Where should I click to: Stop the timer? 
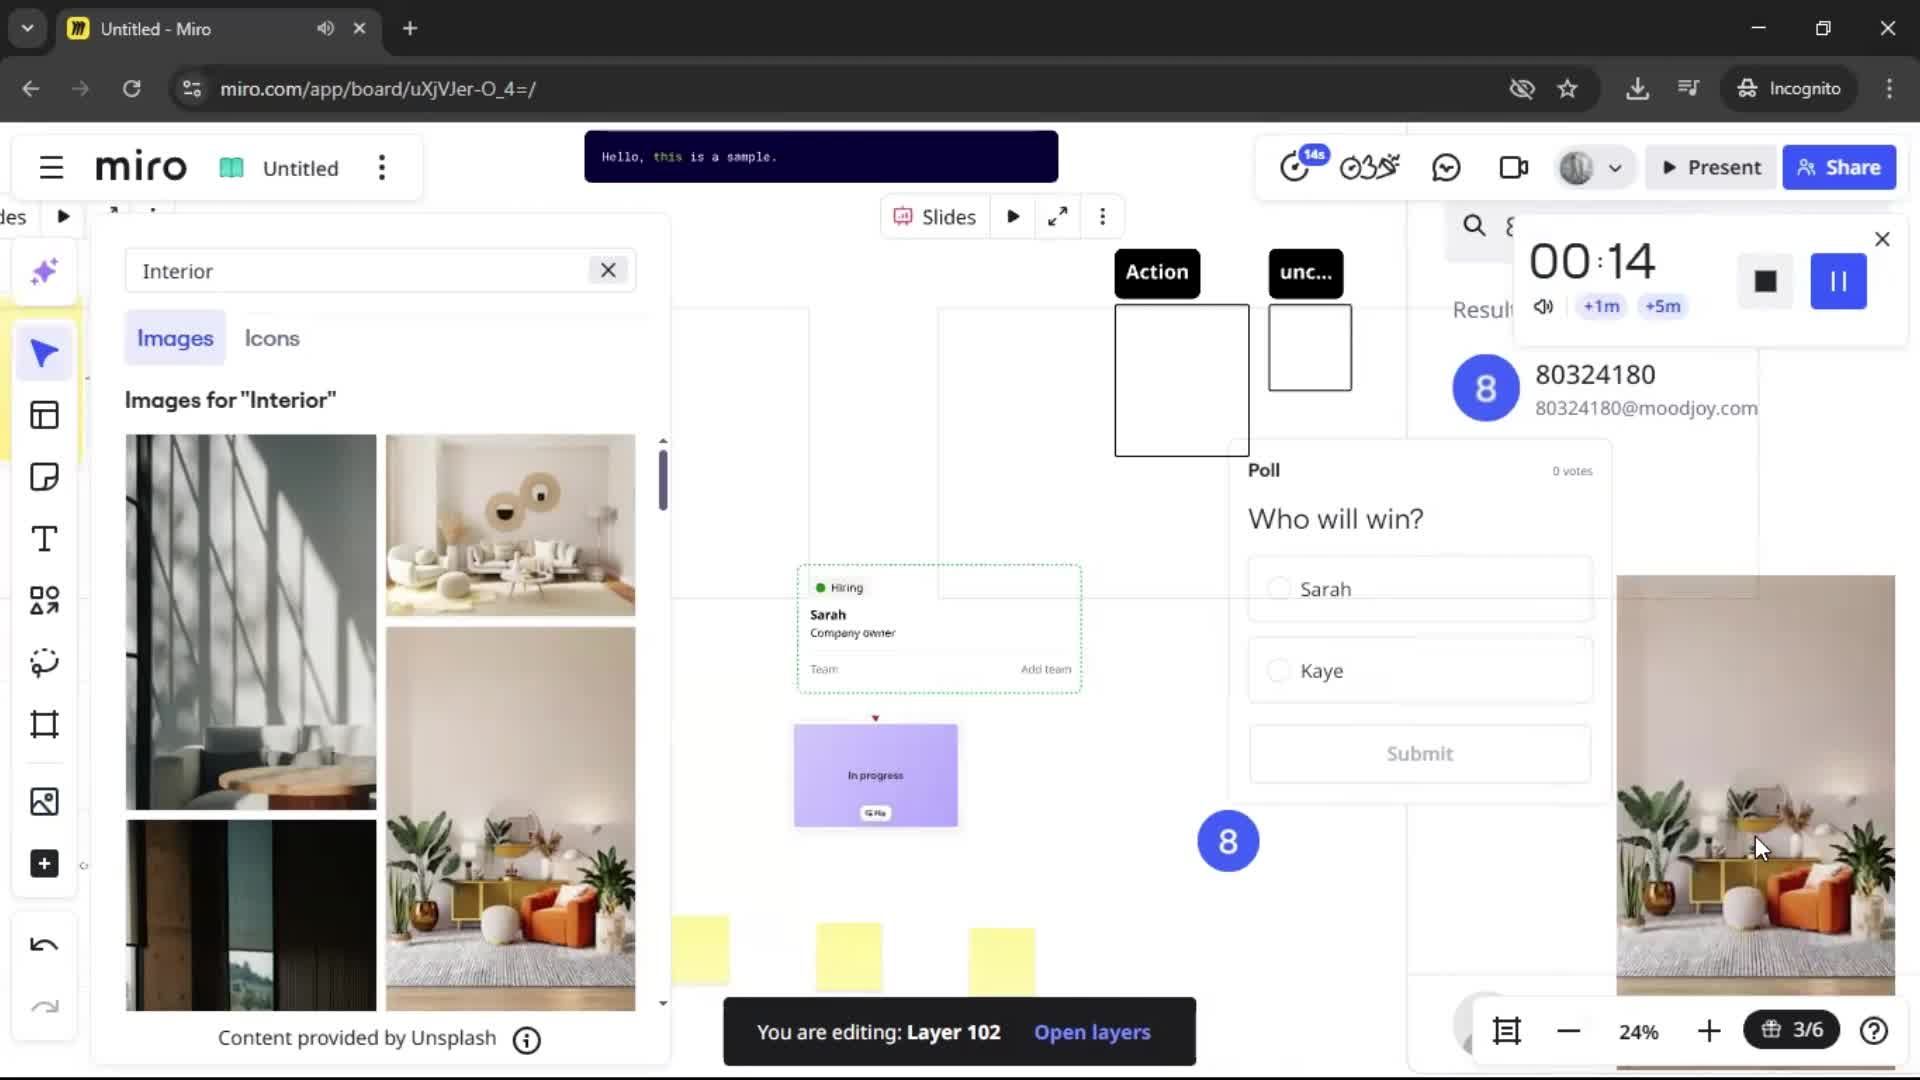(x=1765, y=281)
